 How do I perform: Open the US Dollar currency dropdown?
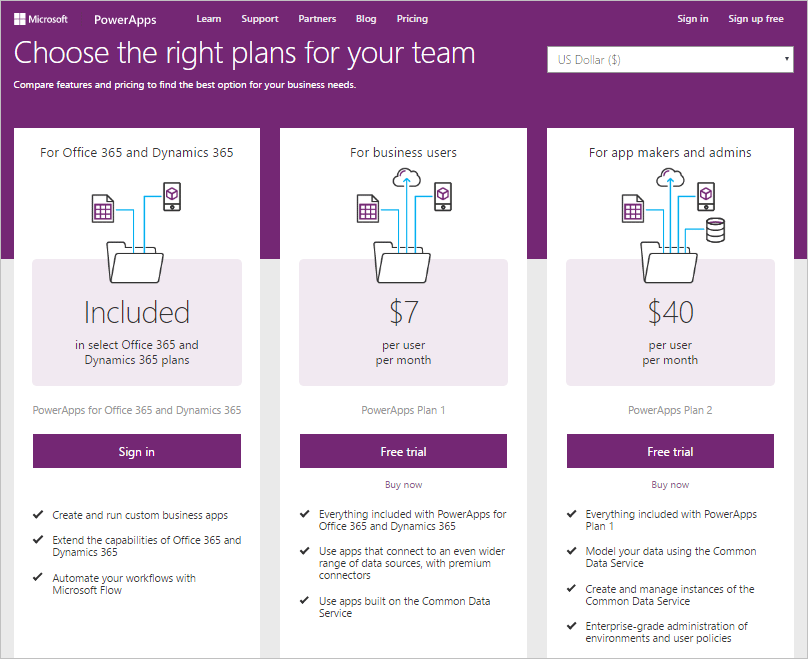coord(670,59)
